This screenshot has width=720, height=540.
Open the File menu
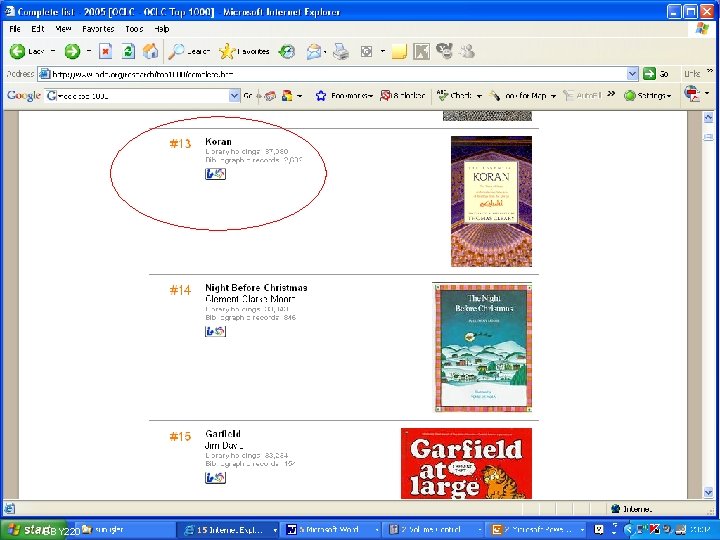click(15, 29)
